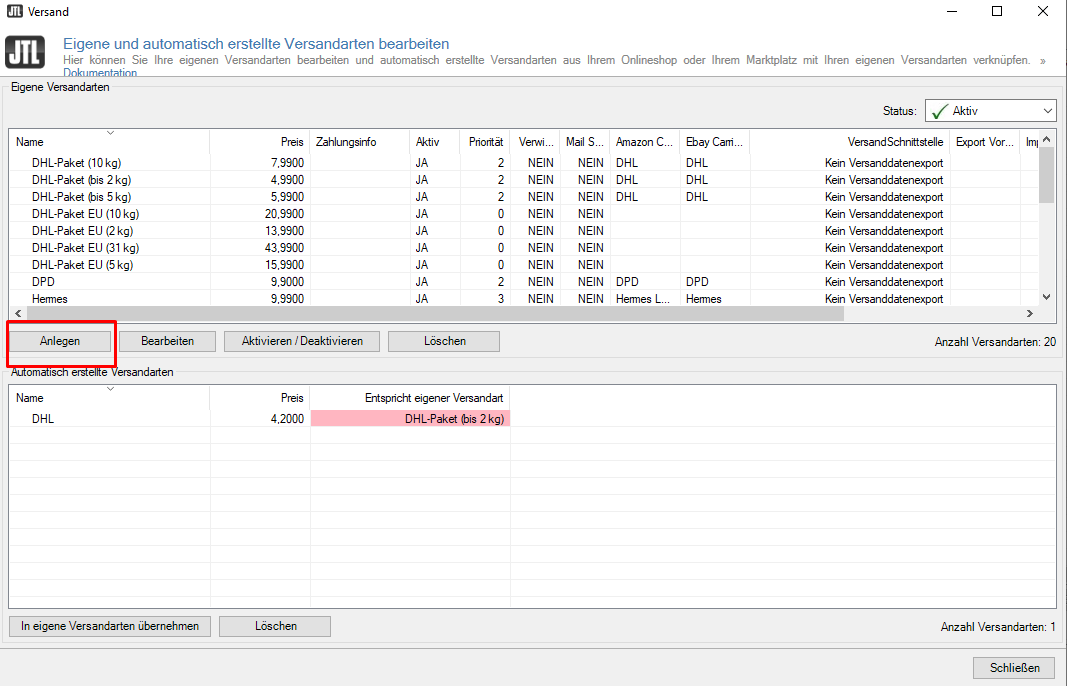Click Hermes L... Amazon carrier cell

pos(642,299)
